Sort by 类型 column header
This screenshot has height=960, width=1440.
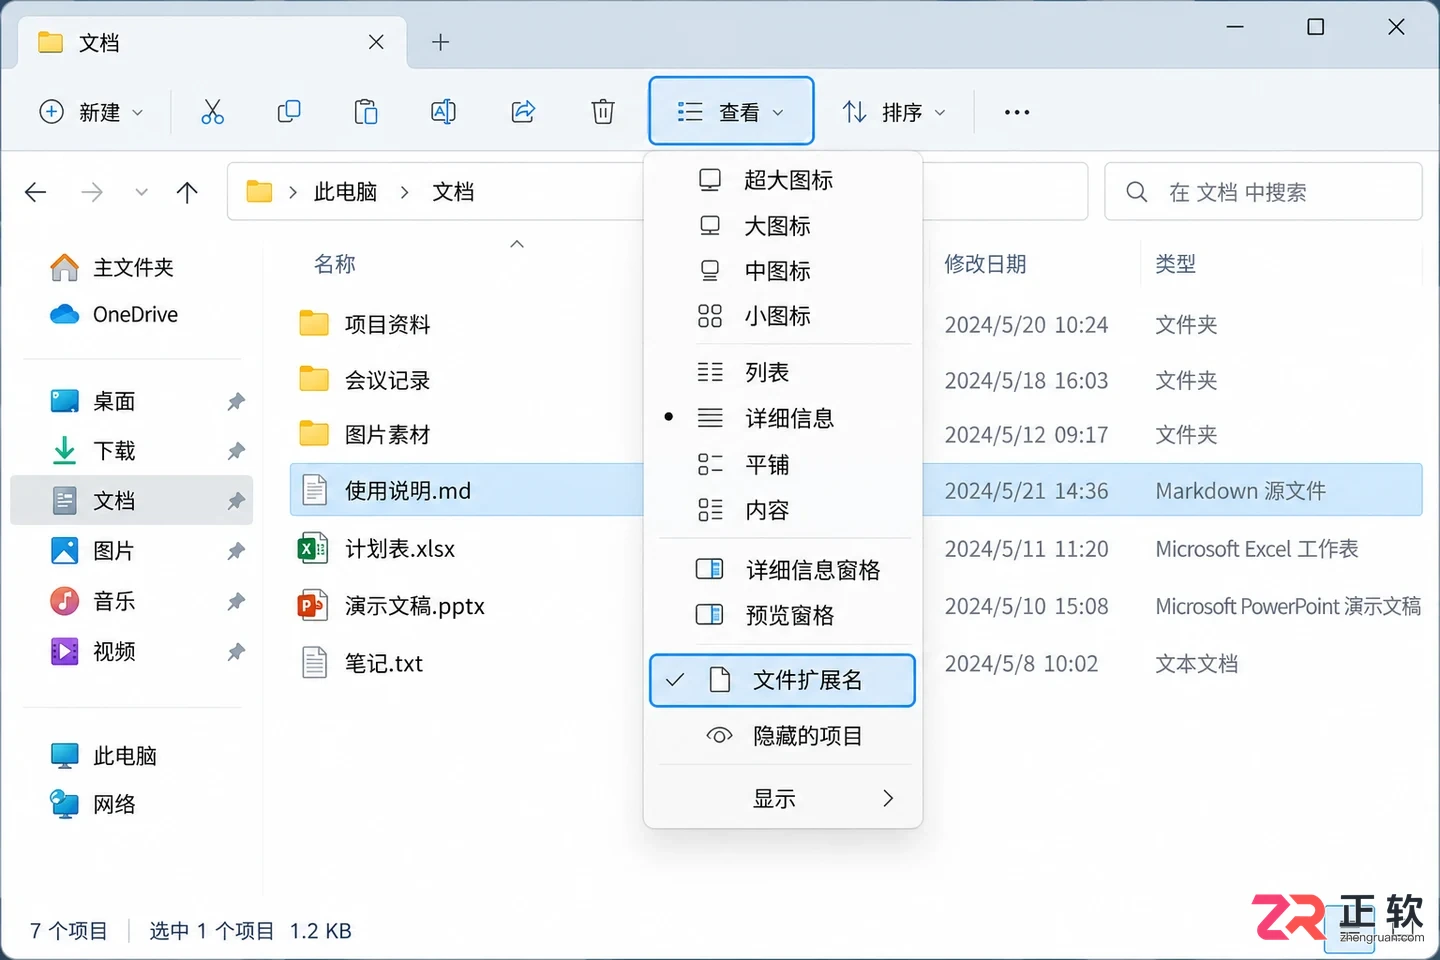tap(1176, 264)
